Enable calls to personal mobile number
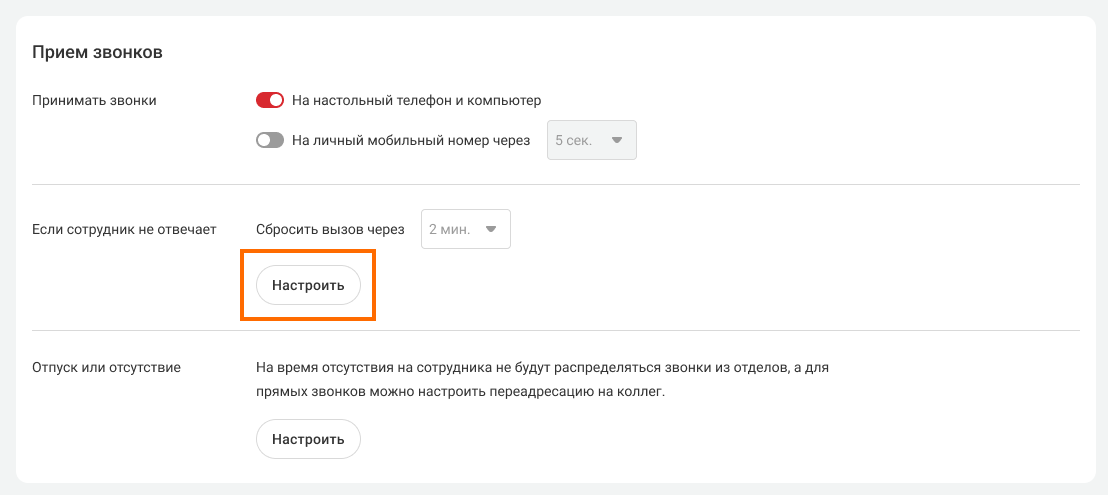 [x=270, y=141]
